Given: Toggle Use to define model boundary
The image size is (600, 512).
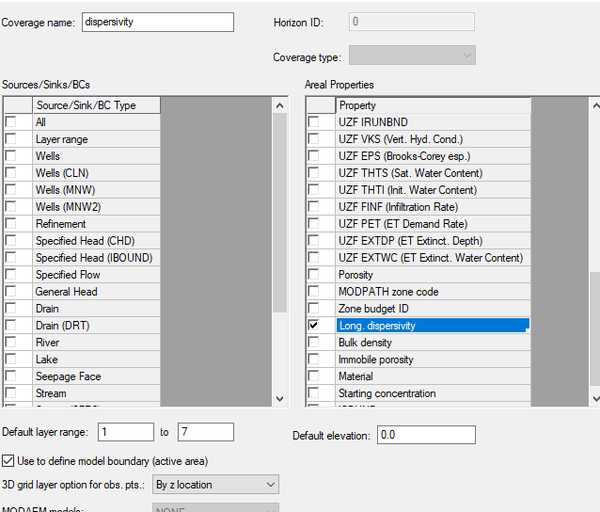Looking at the screenshot, I should [x=9, y=461].
